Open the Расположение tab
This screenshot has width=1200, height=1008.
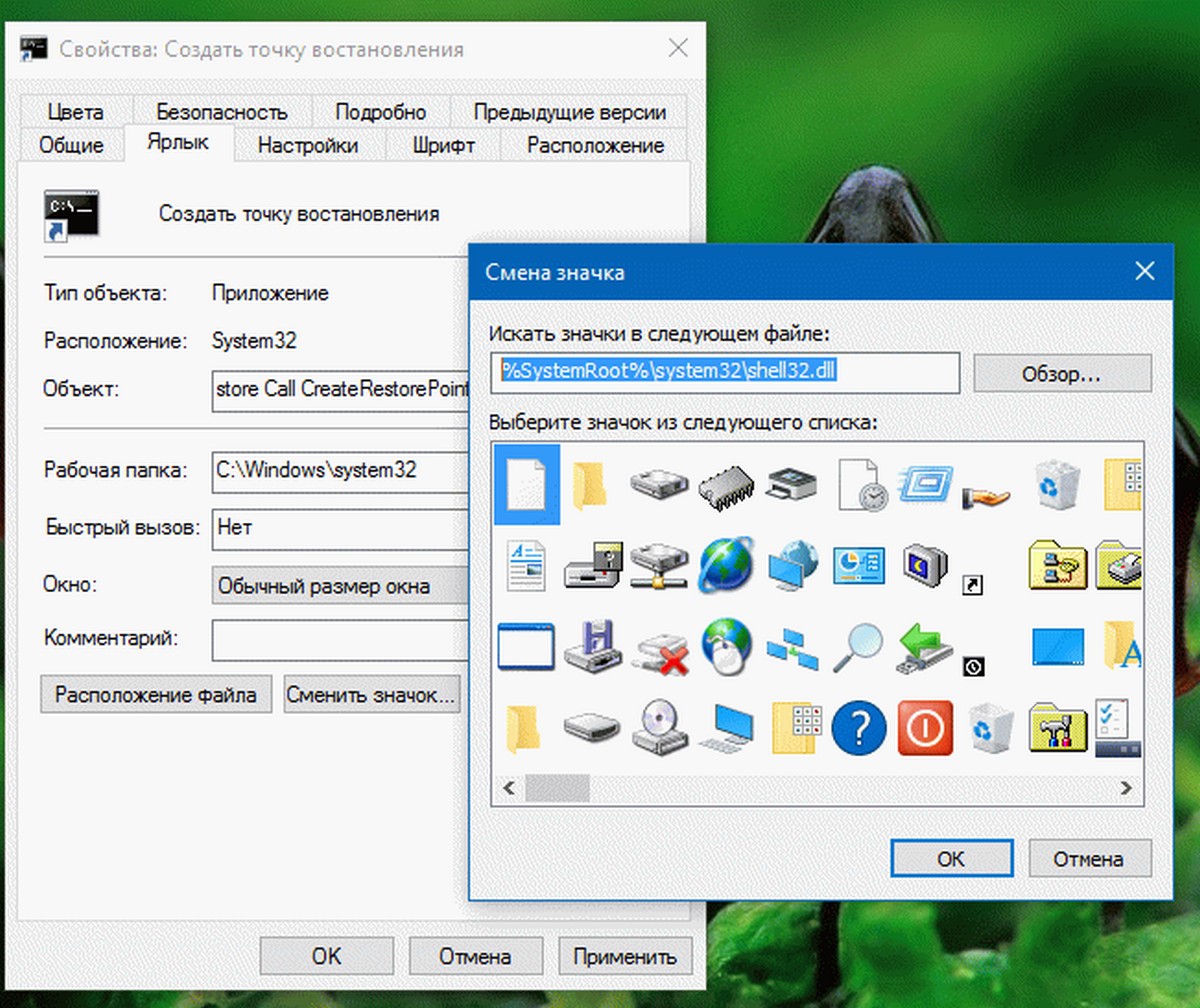[595, 145]
